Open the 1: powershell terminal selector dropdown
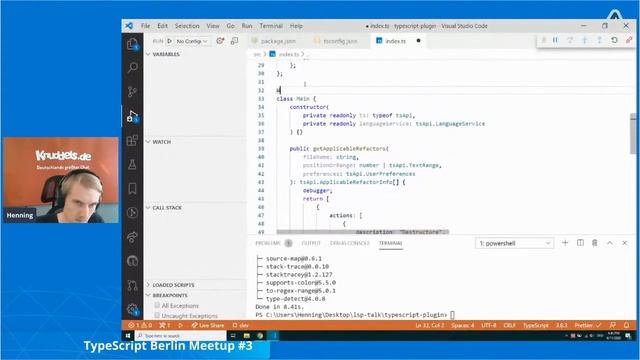The image size is (640, 360). pos(514,243)
